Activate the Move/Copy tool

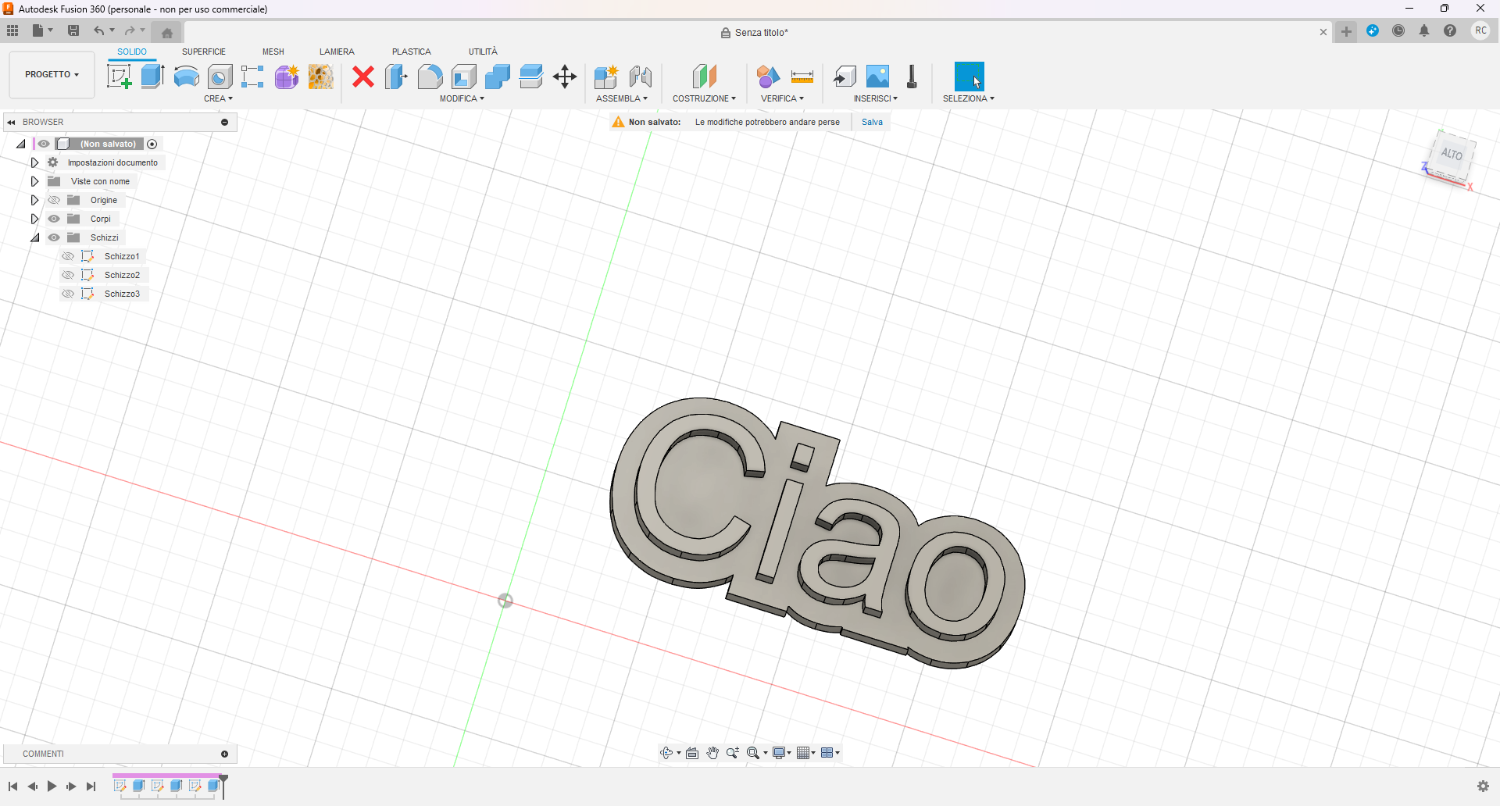(564, 77)
